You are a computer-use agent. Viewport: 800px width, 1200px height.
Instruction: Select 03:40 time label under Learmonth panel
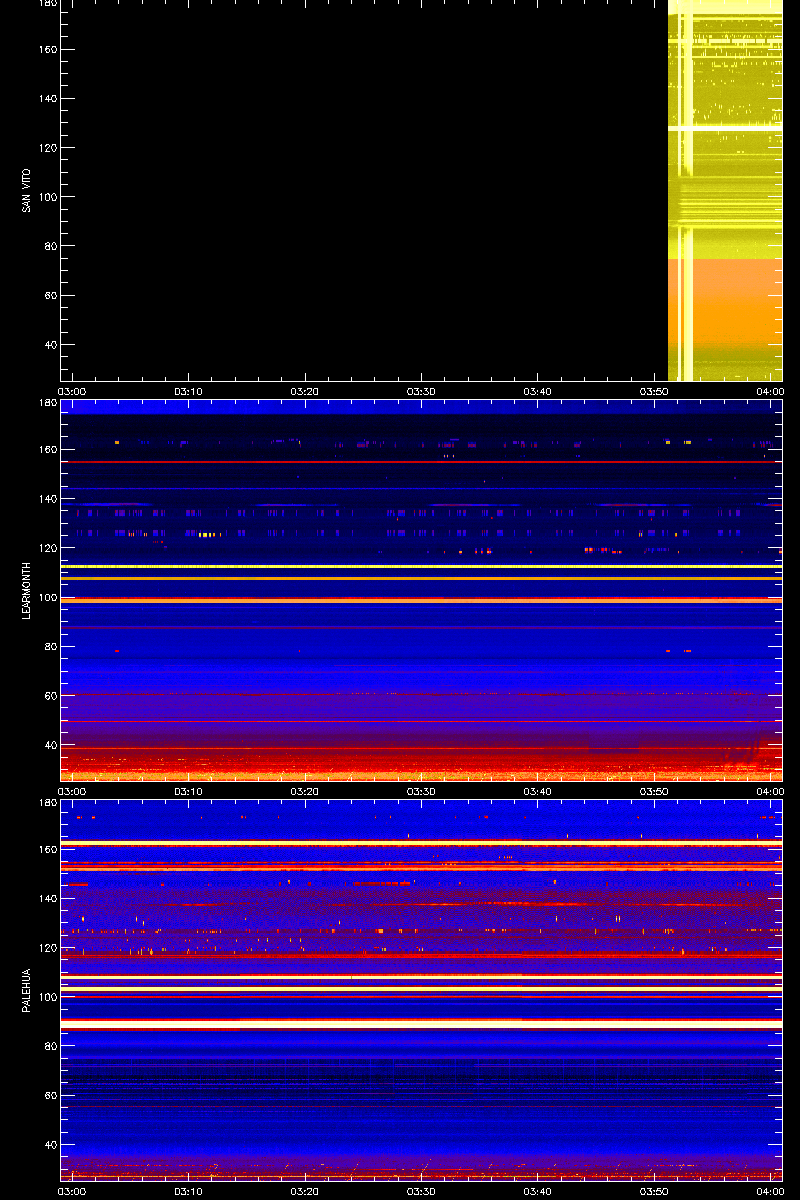coord(538,791)
